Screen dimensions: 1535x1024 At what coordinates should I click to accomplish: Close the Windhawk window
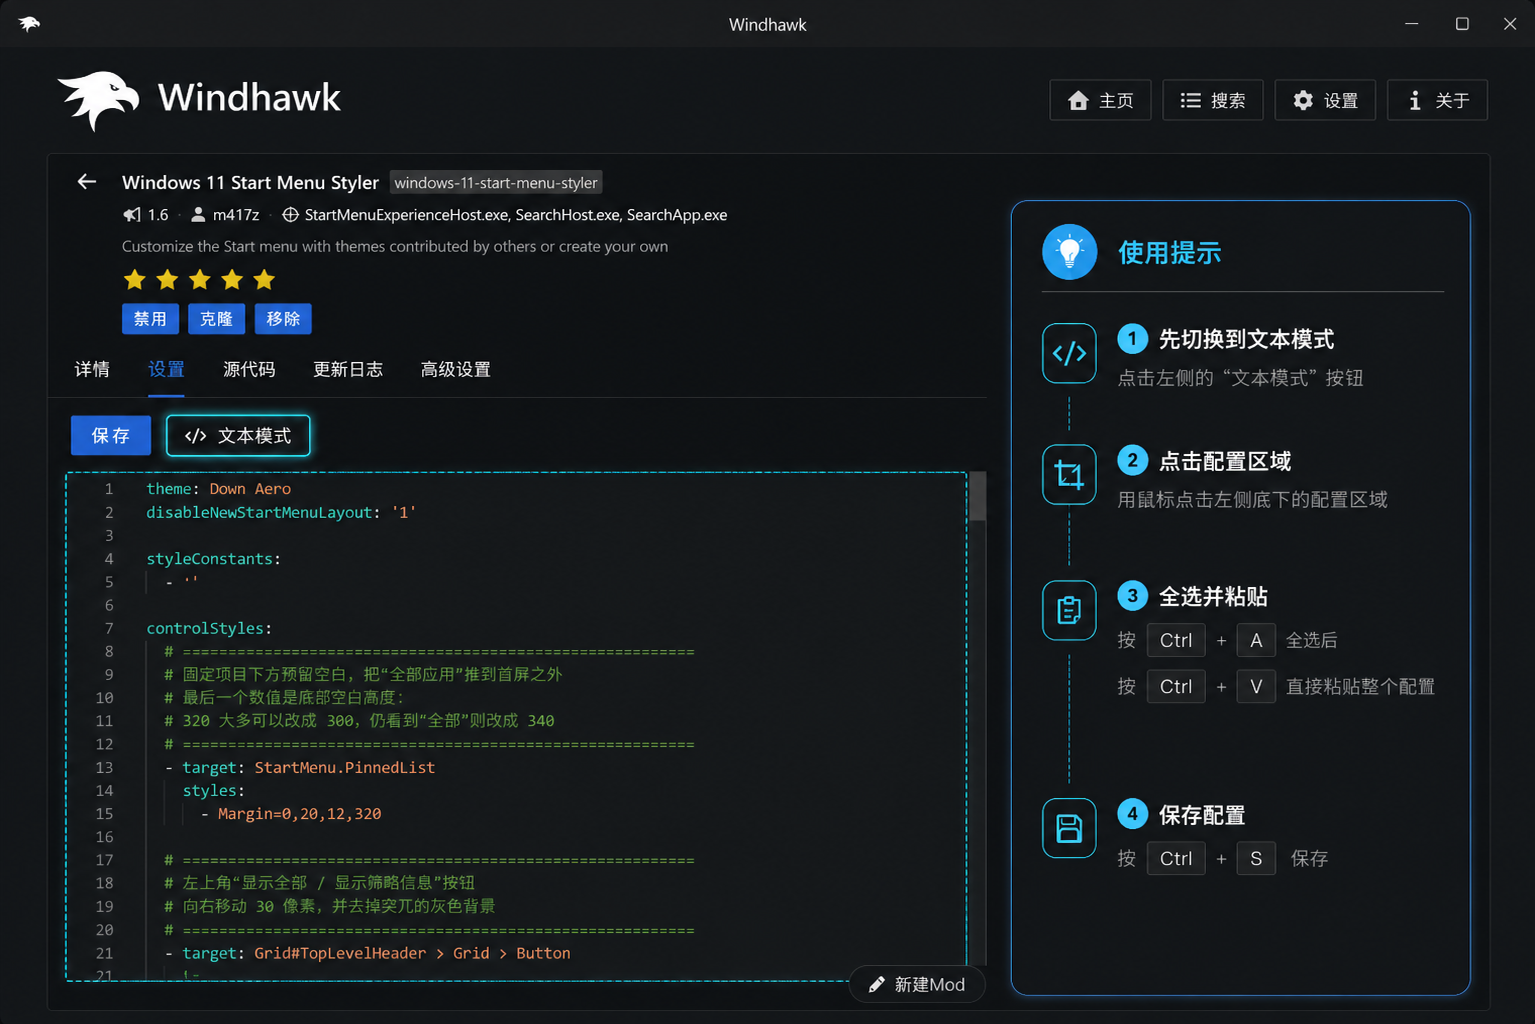1510,24
